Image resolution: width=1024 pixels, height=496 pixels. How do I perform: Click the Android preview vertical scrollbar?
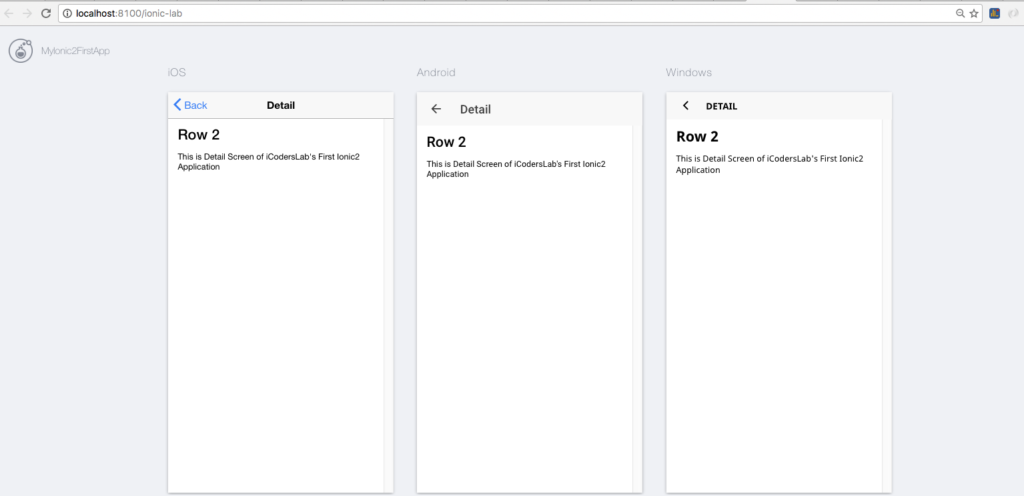click(x=637, y=309)
